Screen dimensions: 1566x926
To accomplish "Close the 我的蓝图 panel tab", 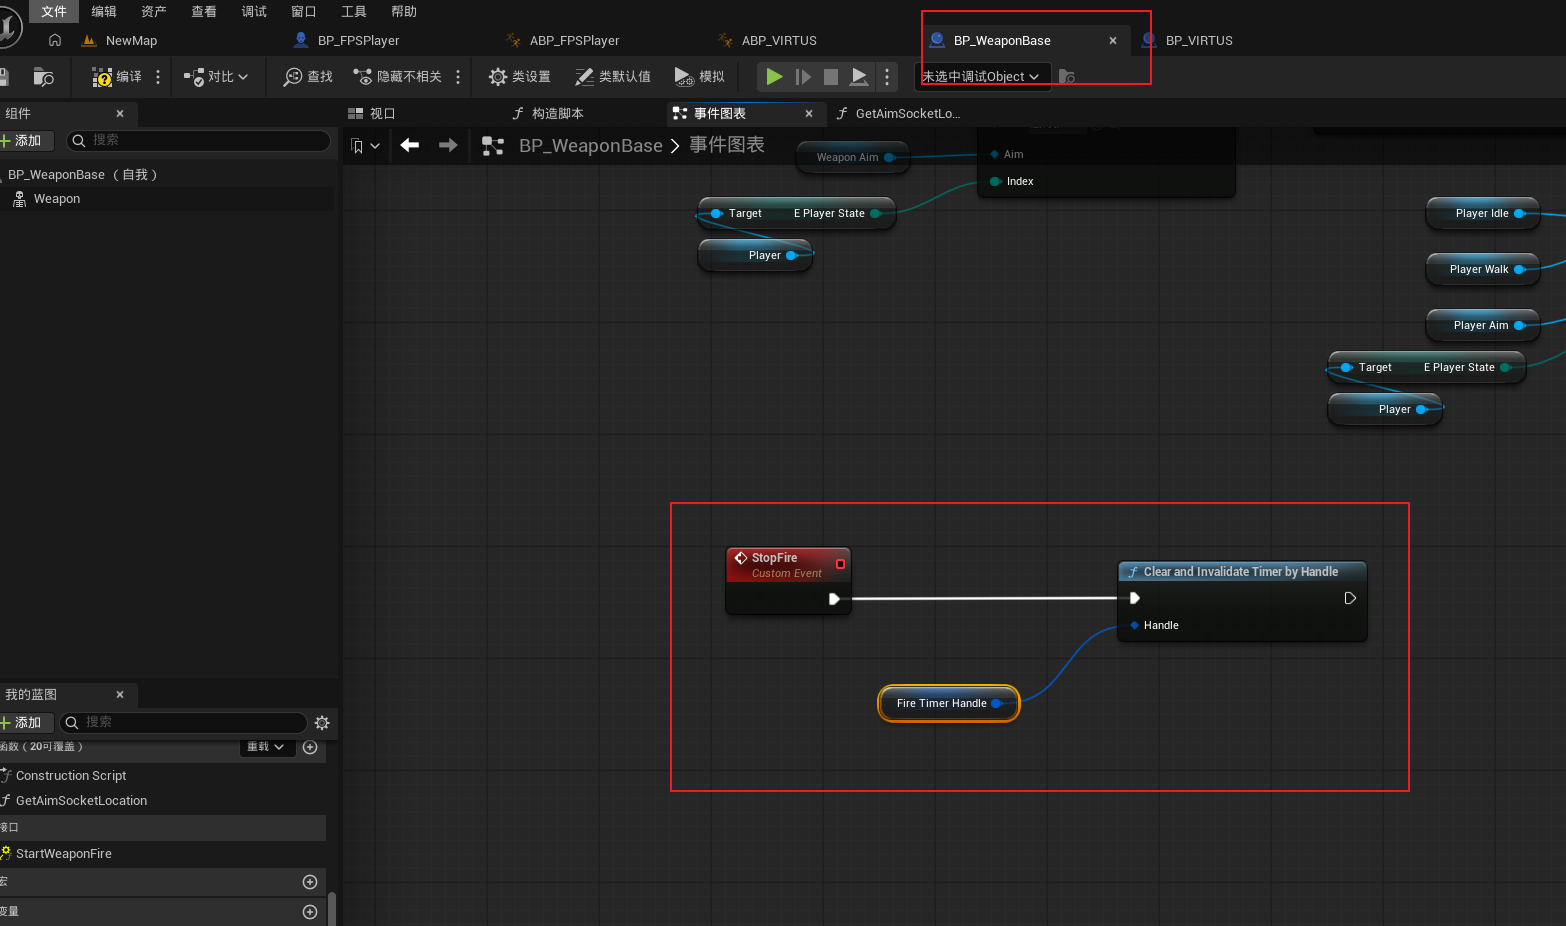I will [x=120, y=695].
